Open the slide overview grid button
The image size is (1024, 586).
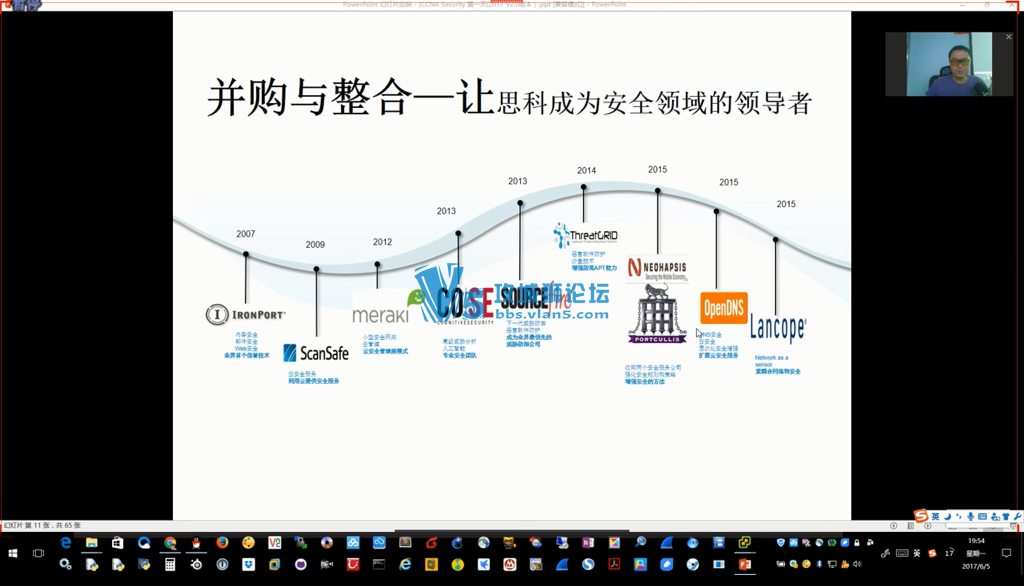point(910,525)
